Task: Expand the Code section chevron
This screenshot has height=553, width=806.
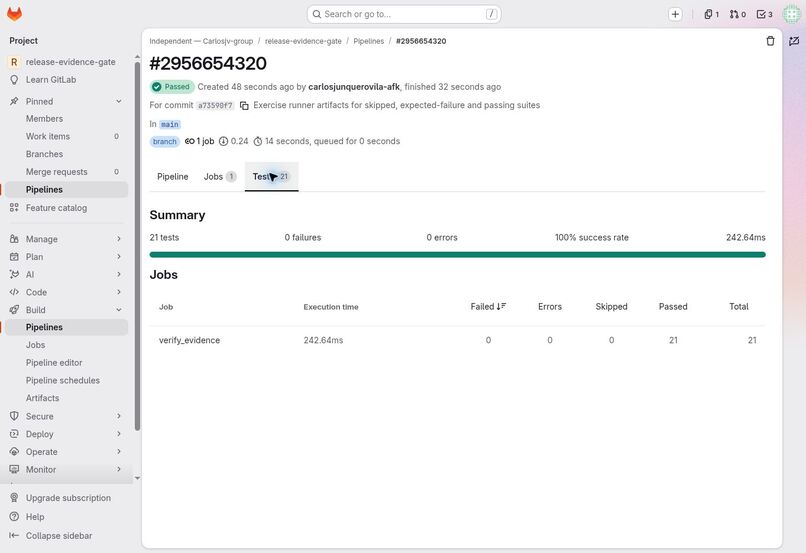Action: [x=119, y=292]
